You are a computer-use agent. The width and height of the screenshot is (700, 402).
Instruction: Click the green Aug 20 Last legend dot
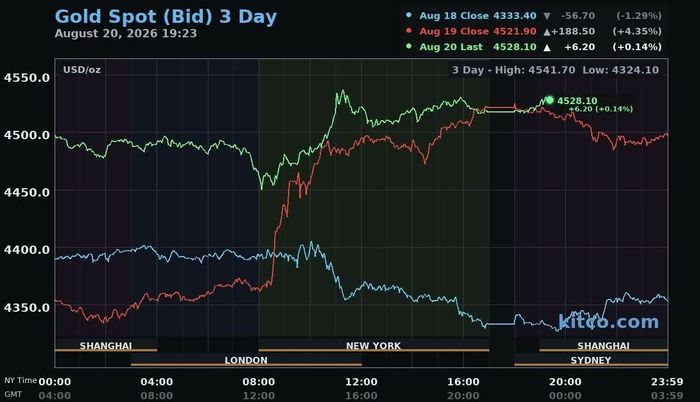point(408,46)
